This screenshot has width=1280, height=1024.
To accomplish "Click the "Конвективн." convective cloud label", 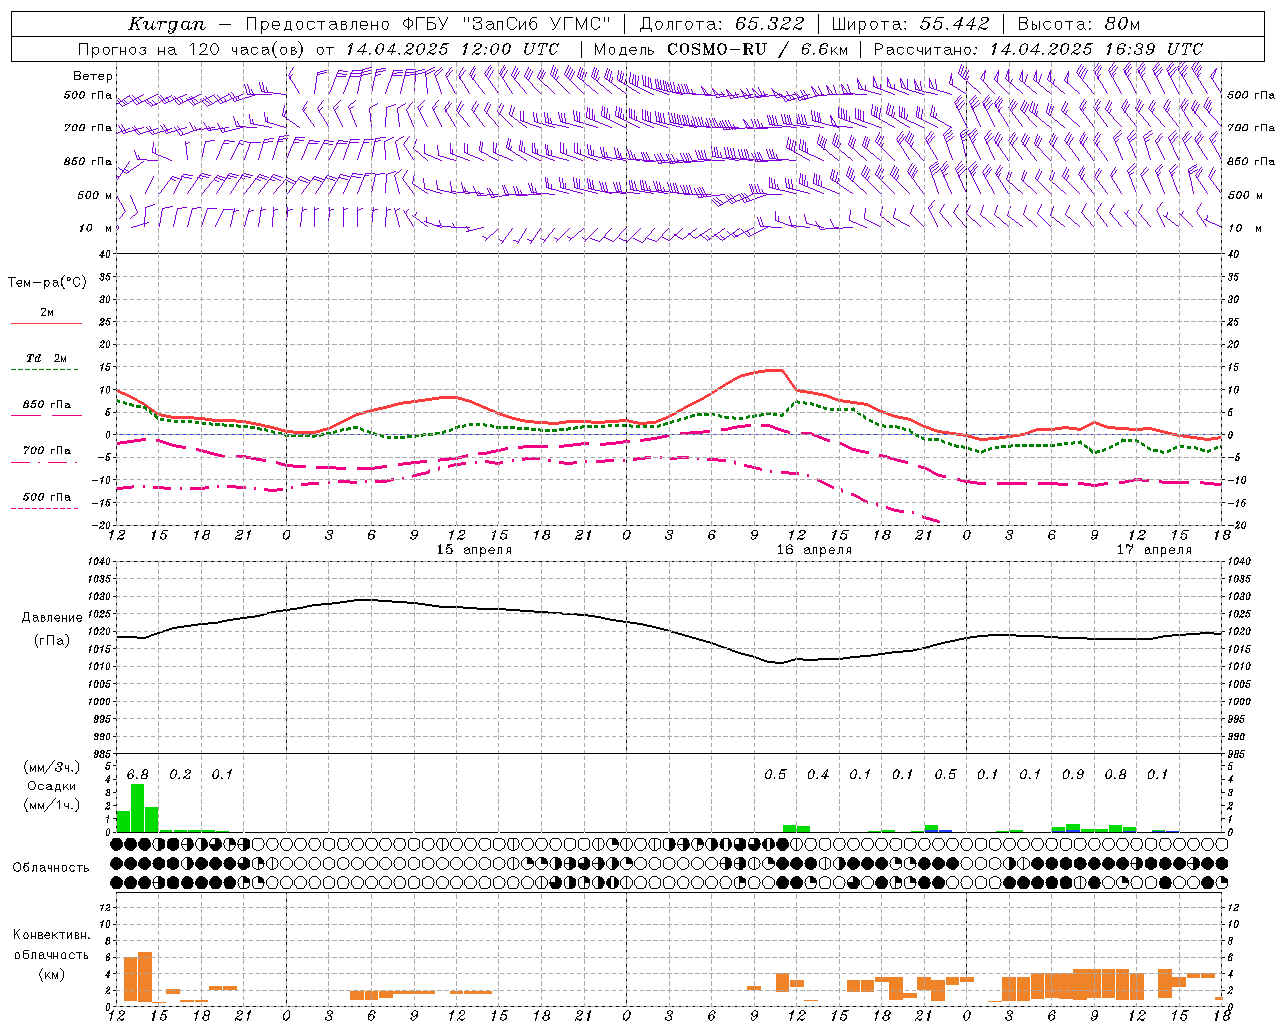I will 52,935.
